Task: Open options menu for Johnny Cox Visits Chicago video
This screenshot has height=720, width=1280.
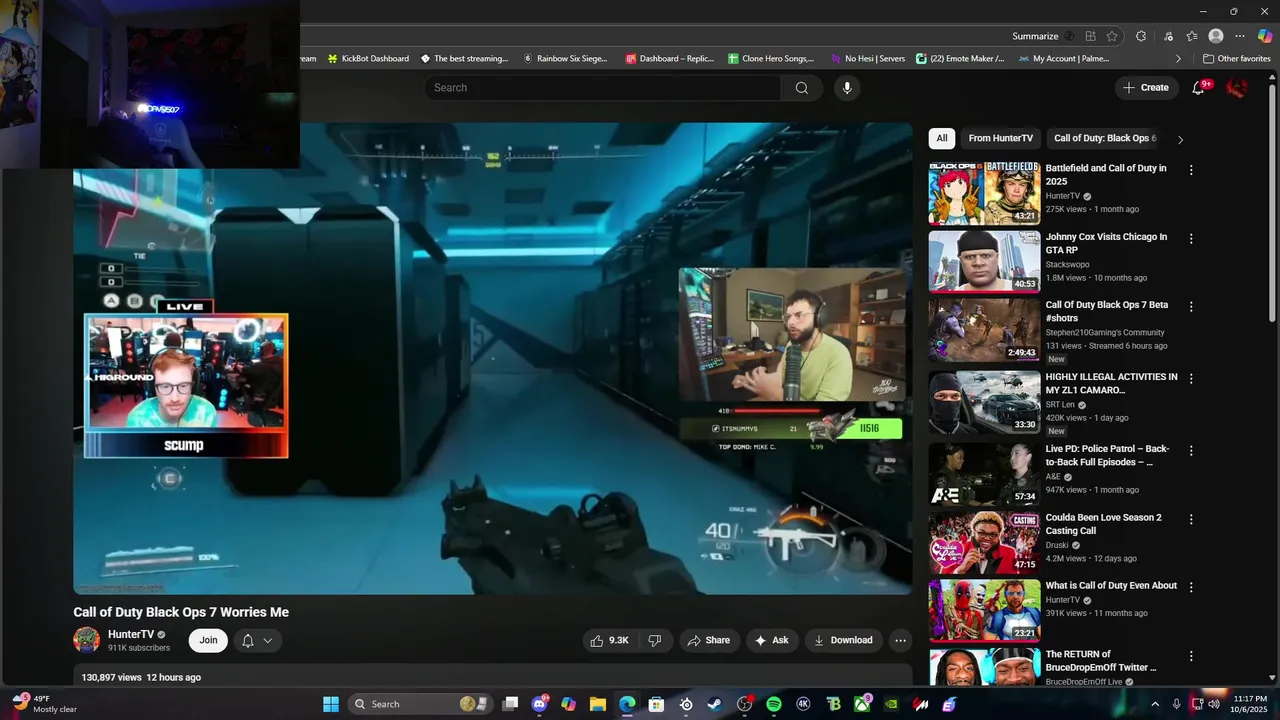Action: 1190,239
